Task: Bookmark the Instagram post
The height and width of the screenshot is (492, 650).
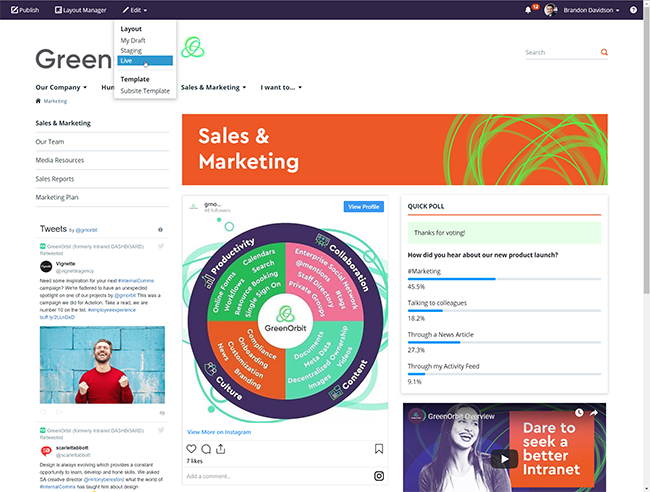Action: coord(379,449)
